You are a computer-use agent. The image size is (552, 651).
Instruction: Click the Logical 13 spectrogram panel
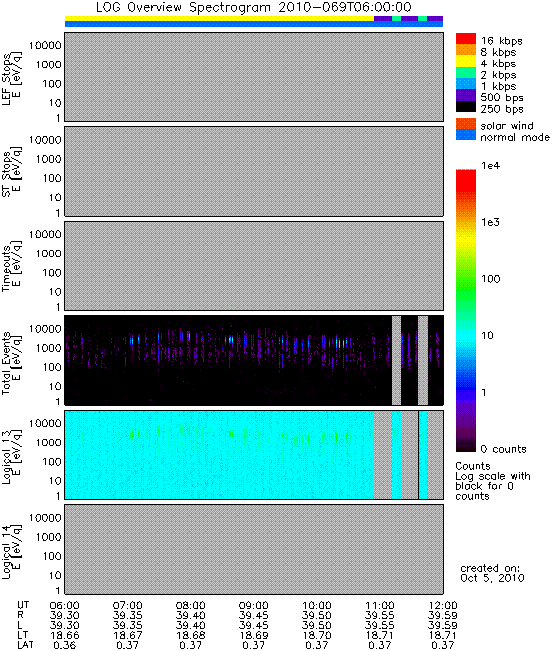click(254, 455)
